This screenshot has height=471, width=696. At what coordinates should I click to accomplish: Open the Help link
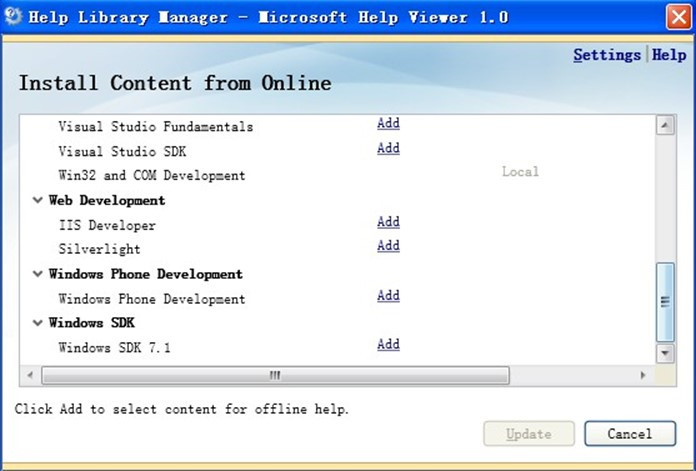(669, 55)
